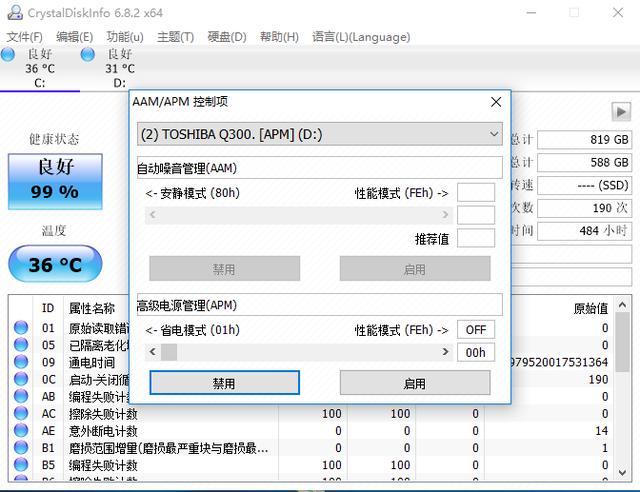Click the 484 小时 power-on hours field
Screen dimensions: 640x492
tap(584, 231)
